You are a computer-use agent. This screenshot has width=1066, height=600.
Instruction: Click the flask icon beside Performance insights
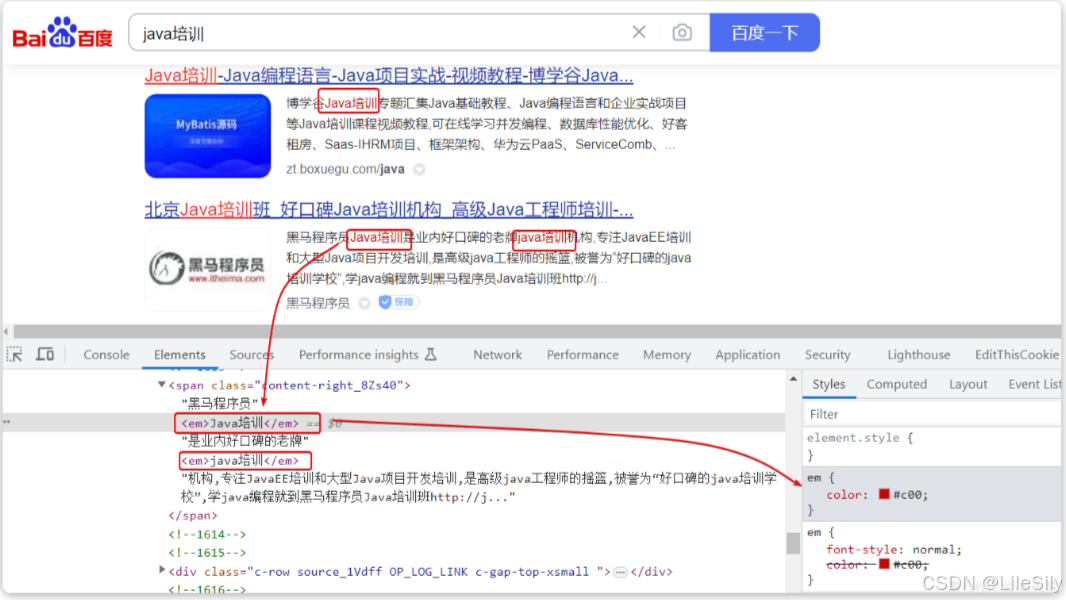pyautogui.click(x=431, y=354)
